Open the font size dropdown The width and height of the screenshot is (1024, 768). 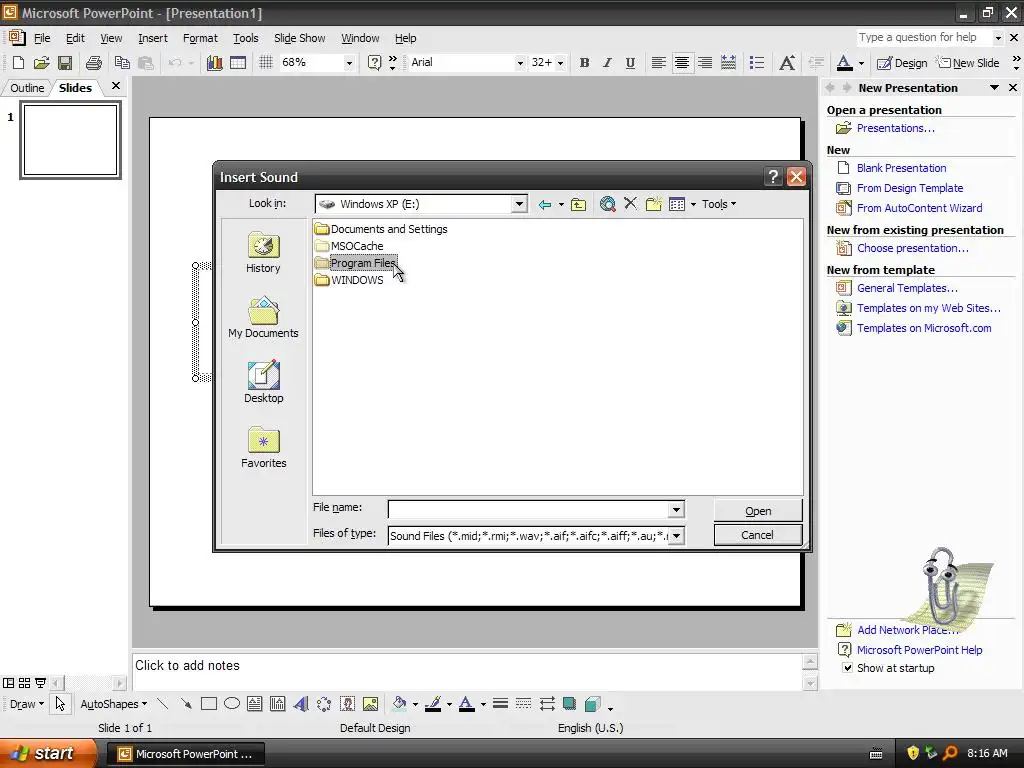click(560, 63)
